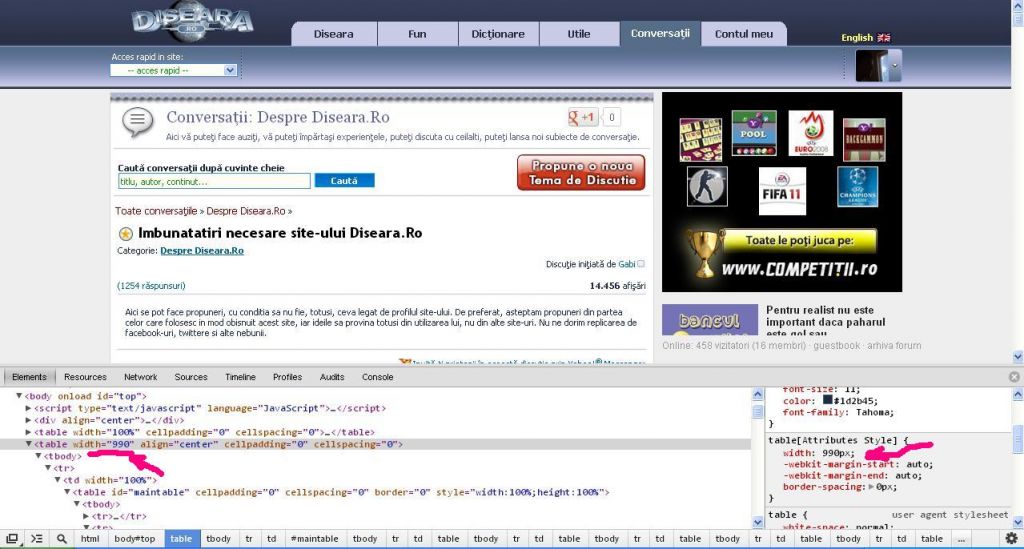The height and width of the screenshot is (549, 1024).
Task: Click the '(1254 răspunsuri)' link
Action: click(x=152, y=286)
